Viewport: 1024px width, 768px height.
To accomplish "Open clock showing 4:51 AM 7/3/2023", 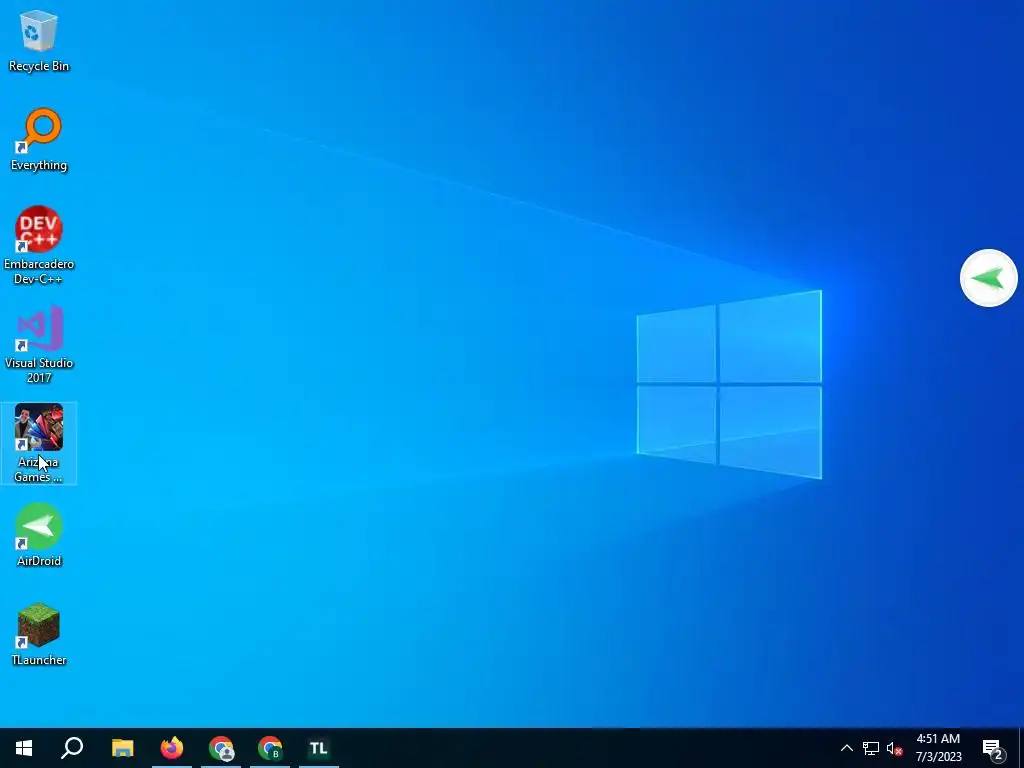I will [938, 748].
